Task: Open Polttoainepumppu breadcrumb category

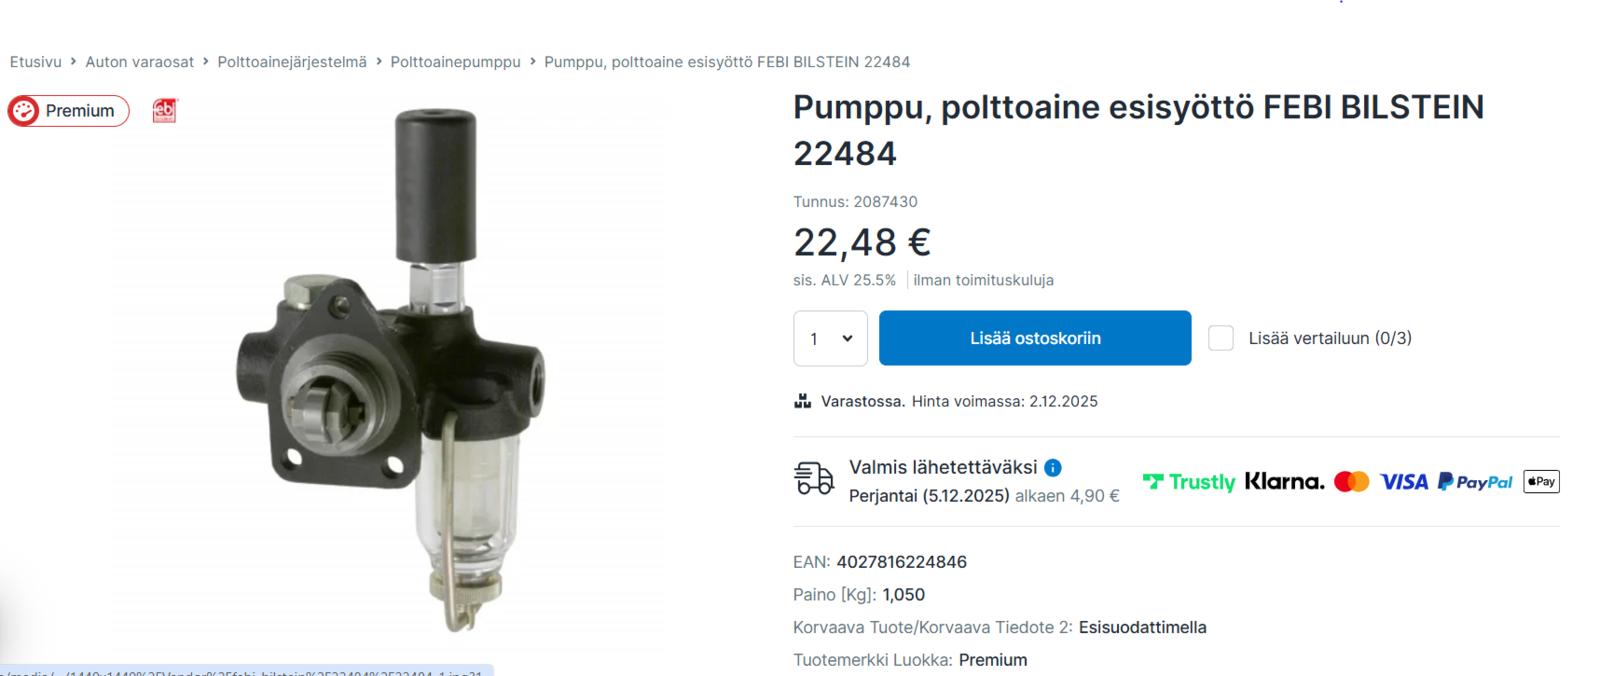Action: (x=455, y=62)
